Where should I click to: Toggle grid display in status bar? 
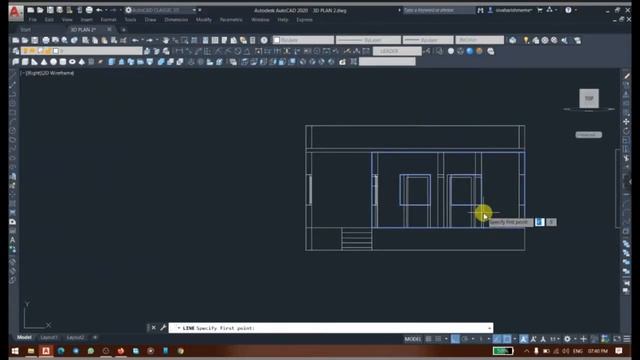coord(429,339)
